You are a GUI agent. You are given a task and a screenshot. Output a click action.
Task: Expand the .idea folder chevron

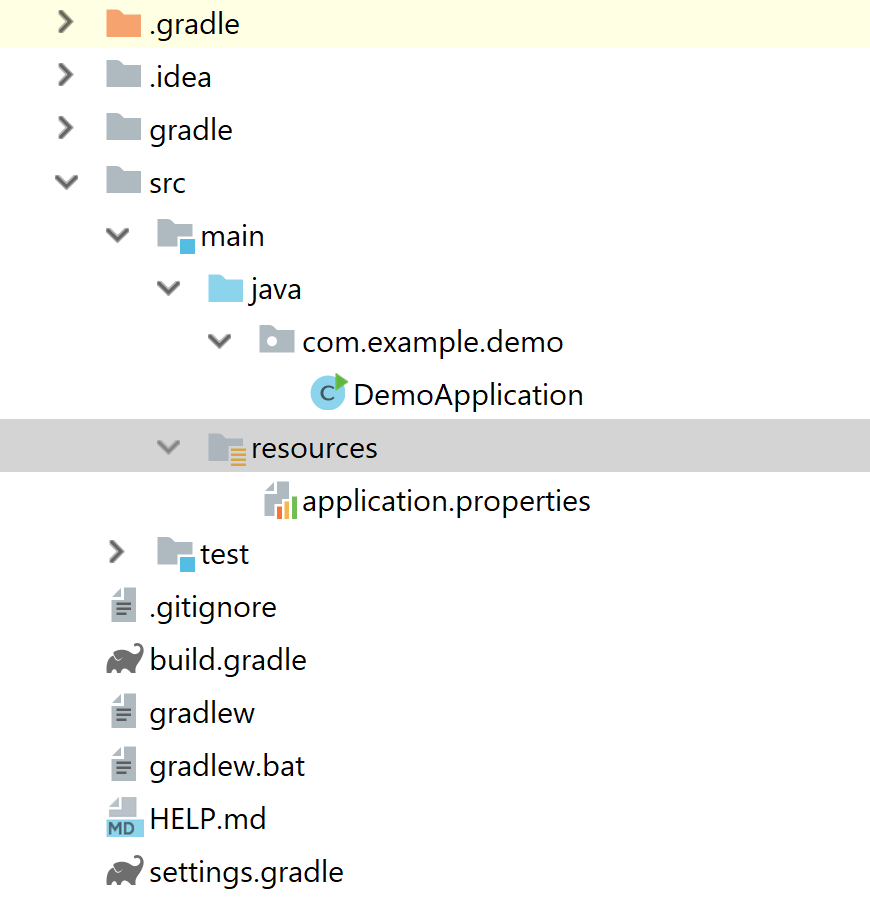click(x=66, y=76)
